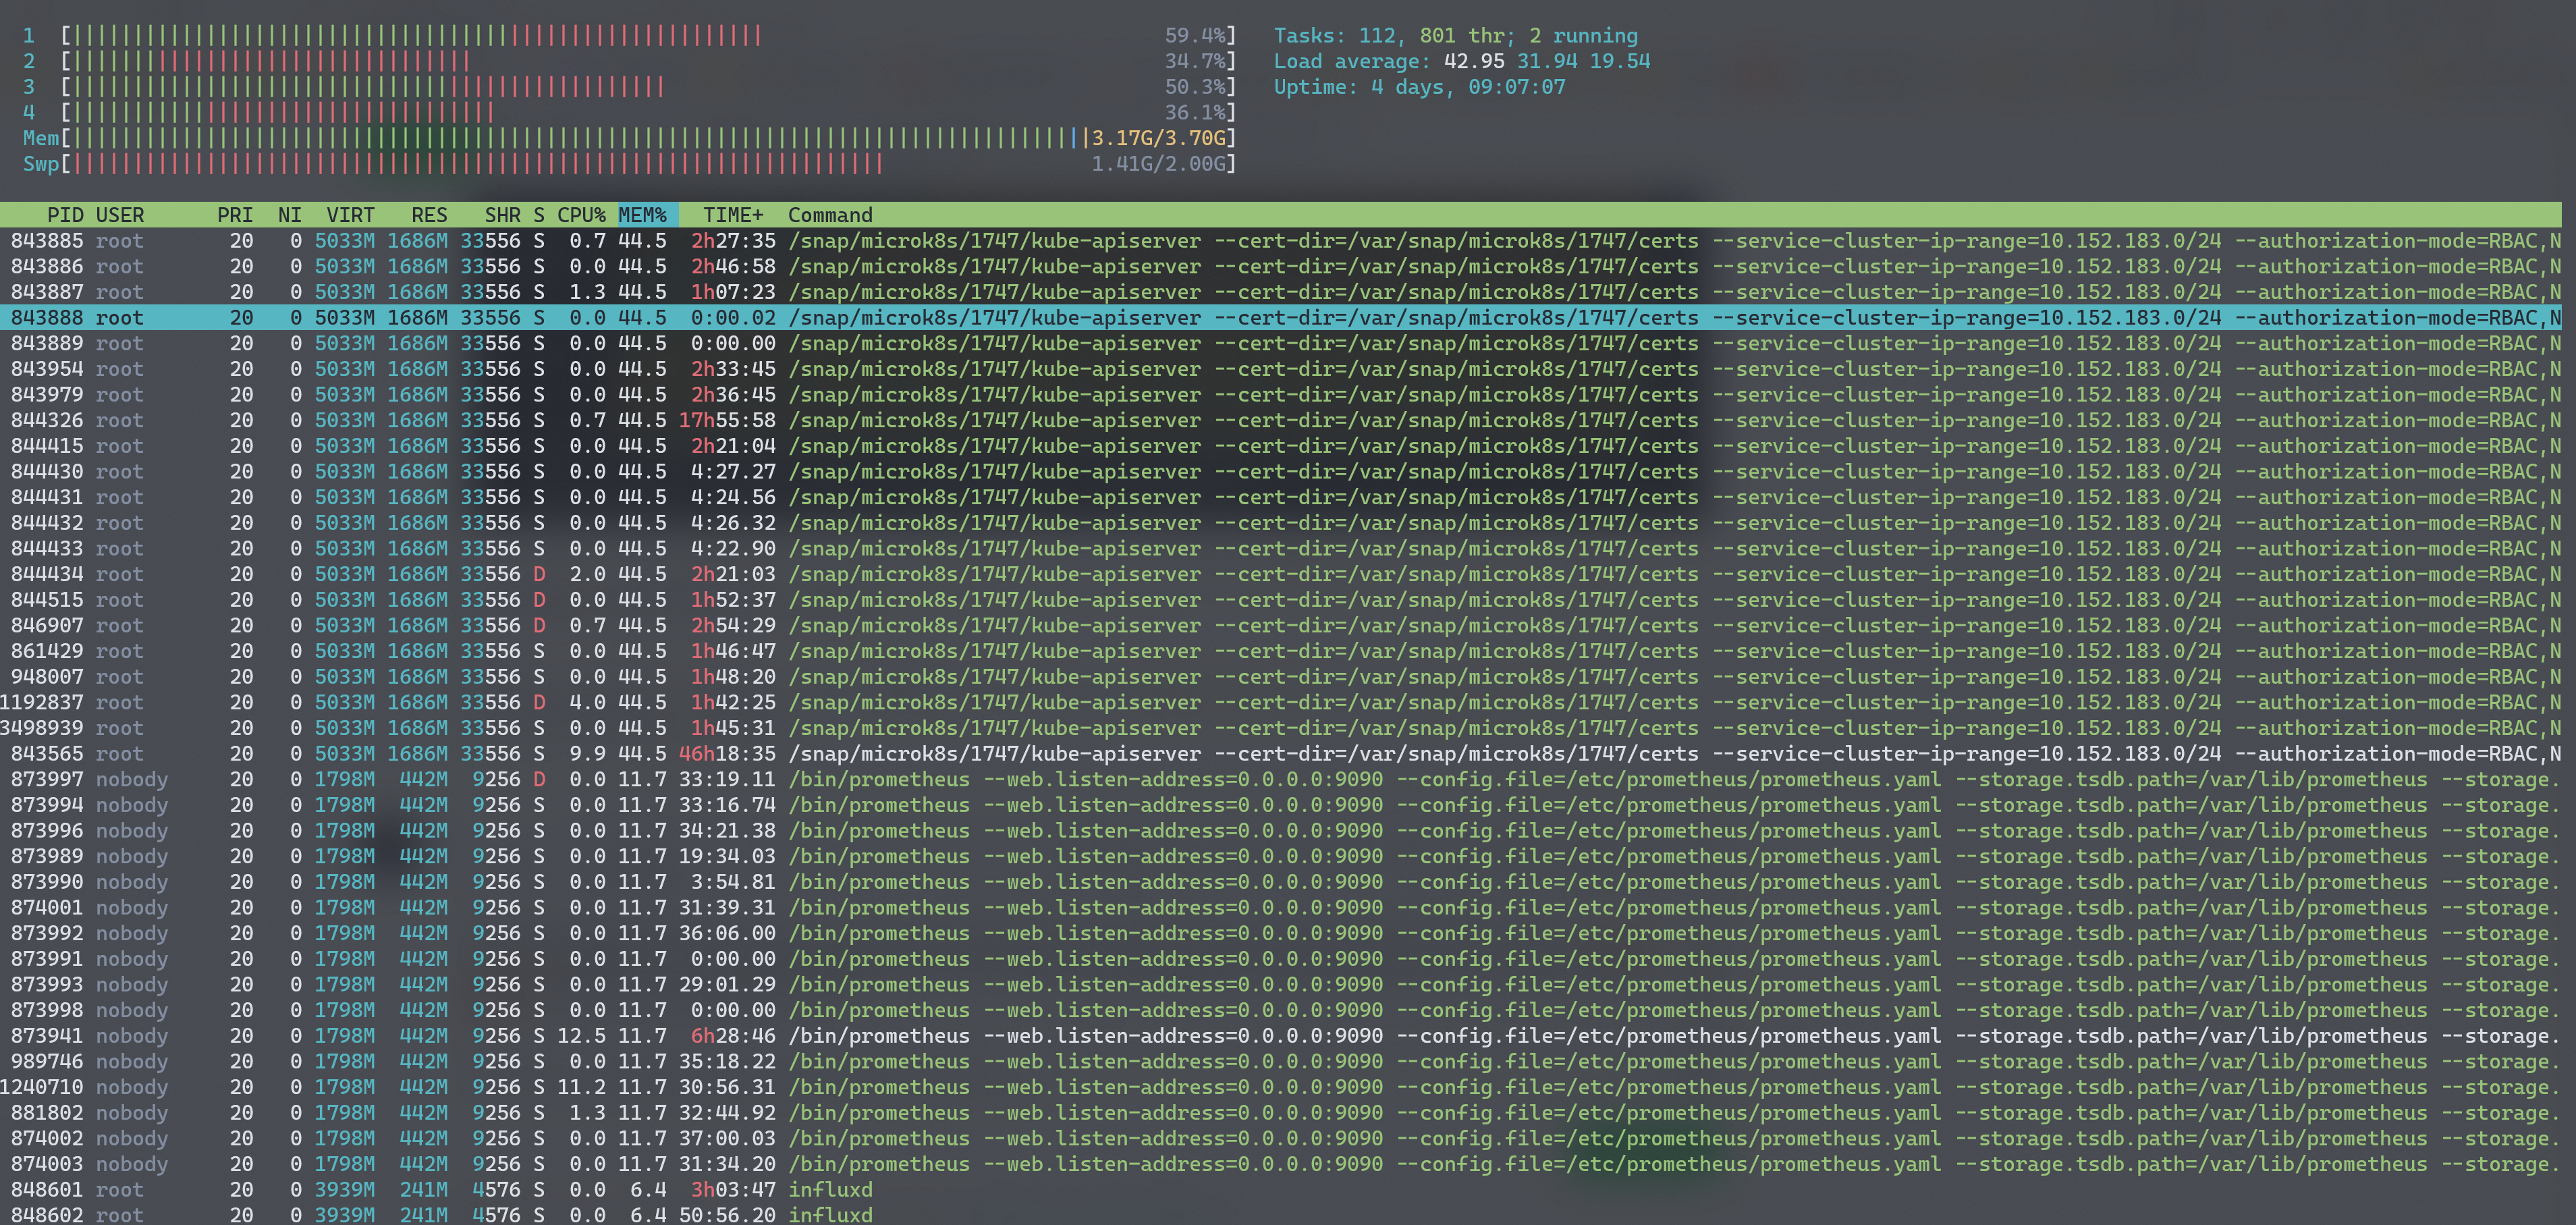Select process row with PID 843889

click(1281, 344)
